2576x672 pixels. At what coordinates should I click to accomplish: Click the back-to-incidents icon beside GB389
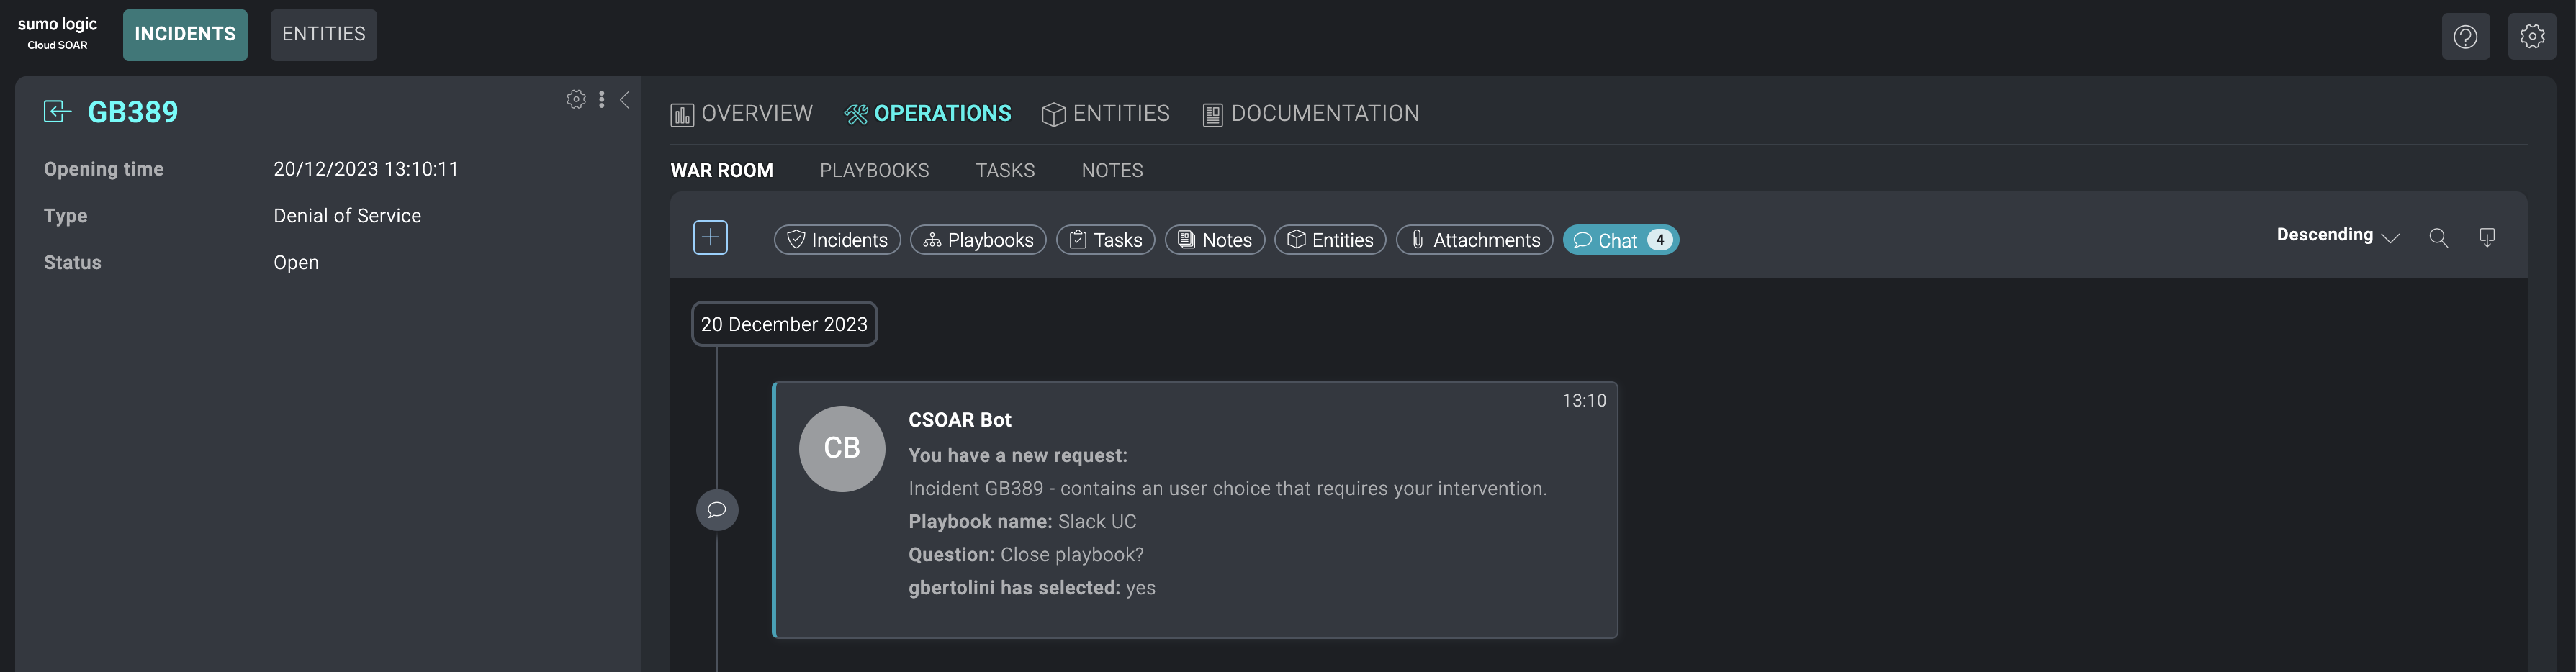57,112
